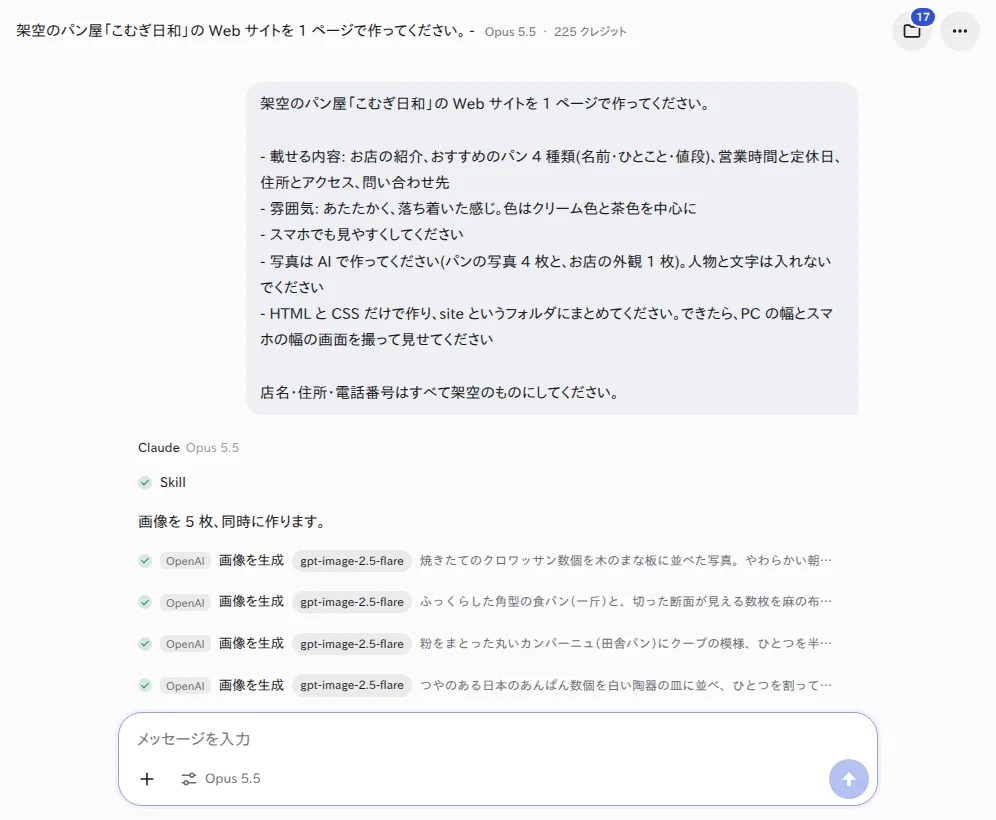The image size is (996, 820).
Task: Click the line 店名・住所・電話番号はすべて架空のものにしてください。
Action: (440, 393)
